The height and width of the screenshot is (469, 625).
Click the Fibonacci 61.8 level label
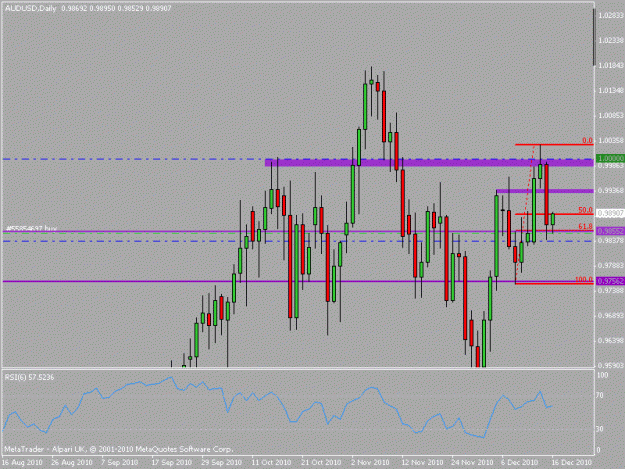pos(586,226)
